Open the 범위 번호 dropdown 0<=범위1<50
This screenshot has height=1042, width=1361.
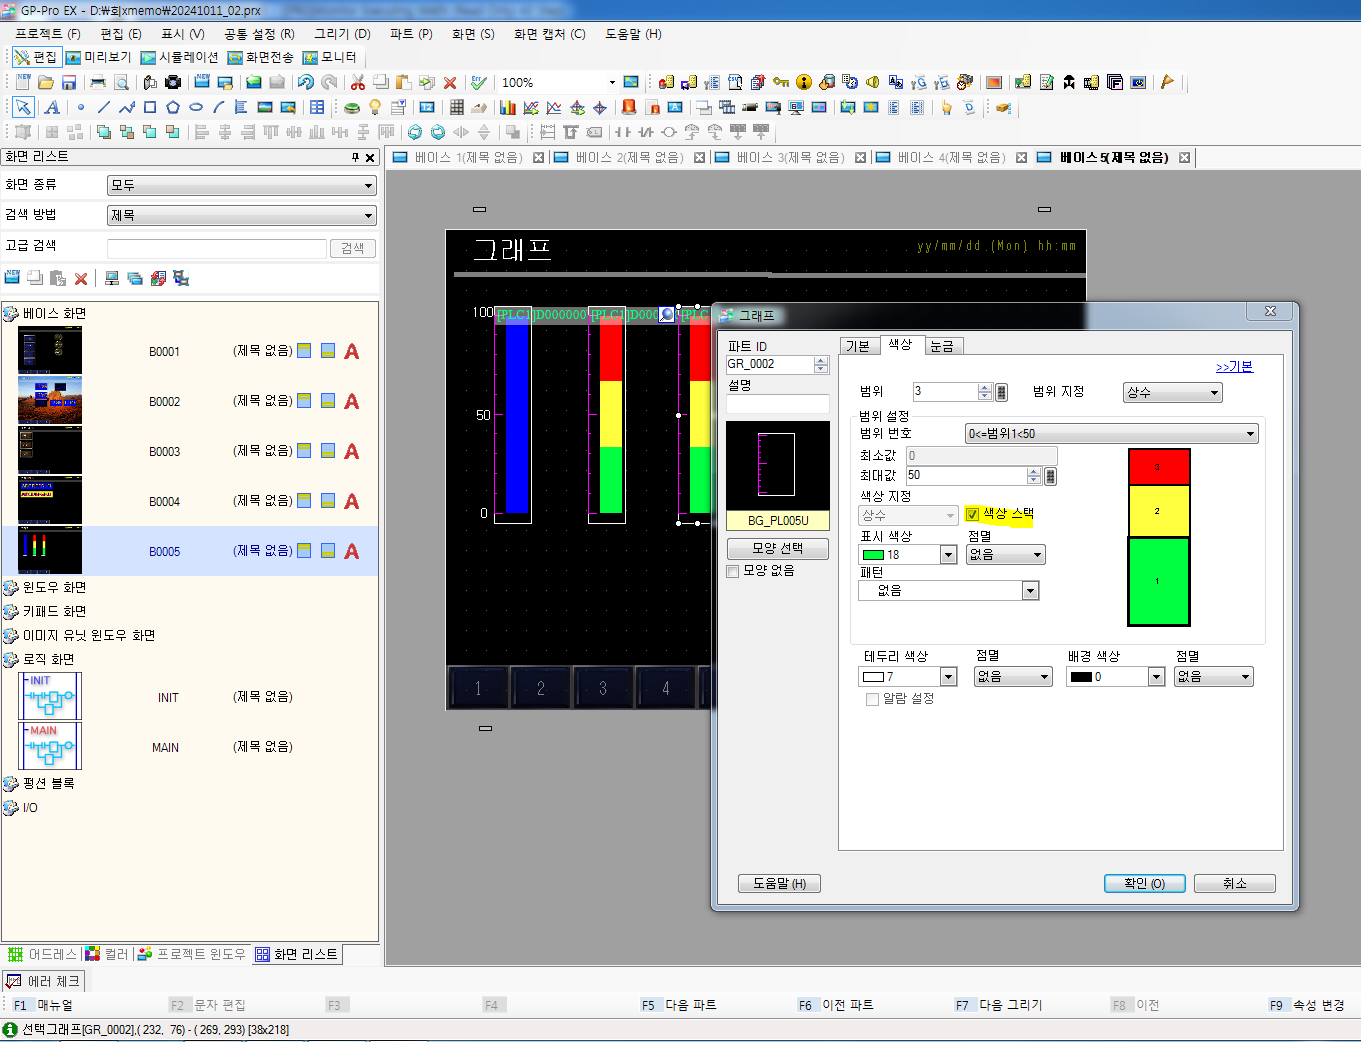click(1111, 433)
